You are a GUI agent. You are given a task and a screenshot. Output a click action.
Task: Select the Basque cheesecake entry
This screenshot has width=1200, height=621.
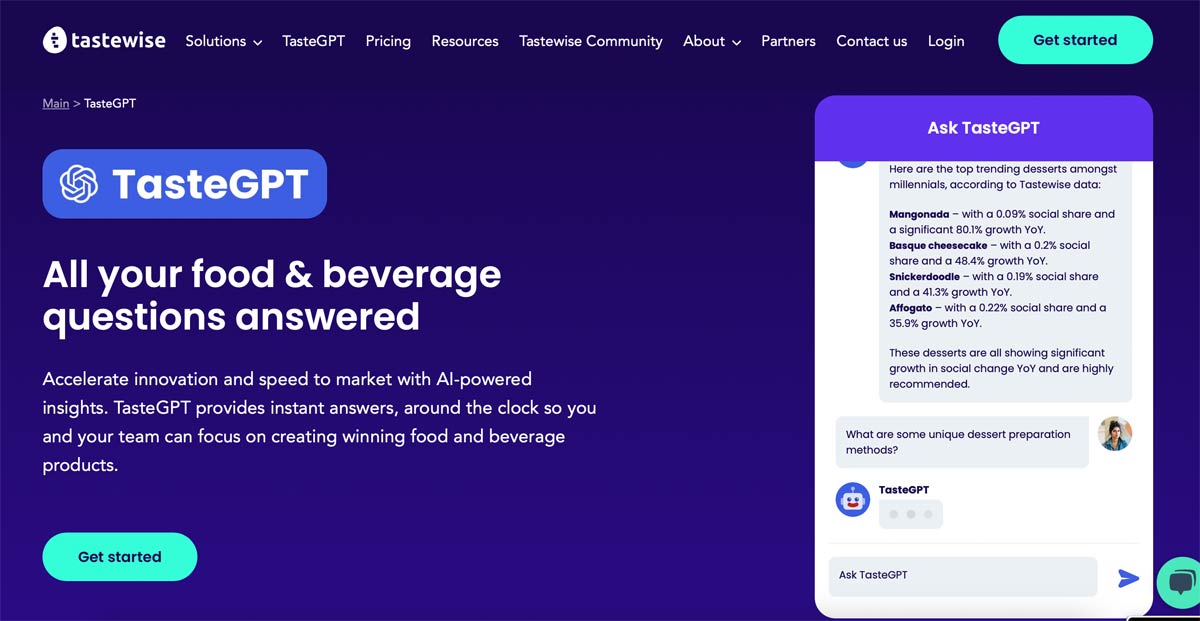point(990,253)
